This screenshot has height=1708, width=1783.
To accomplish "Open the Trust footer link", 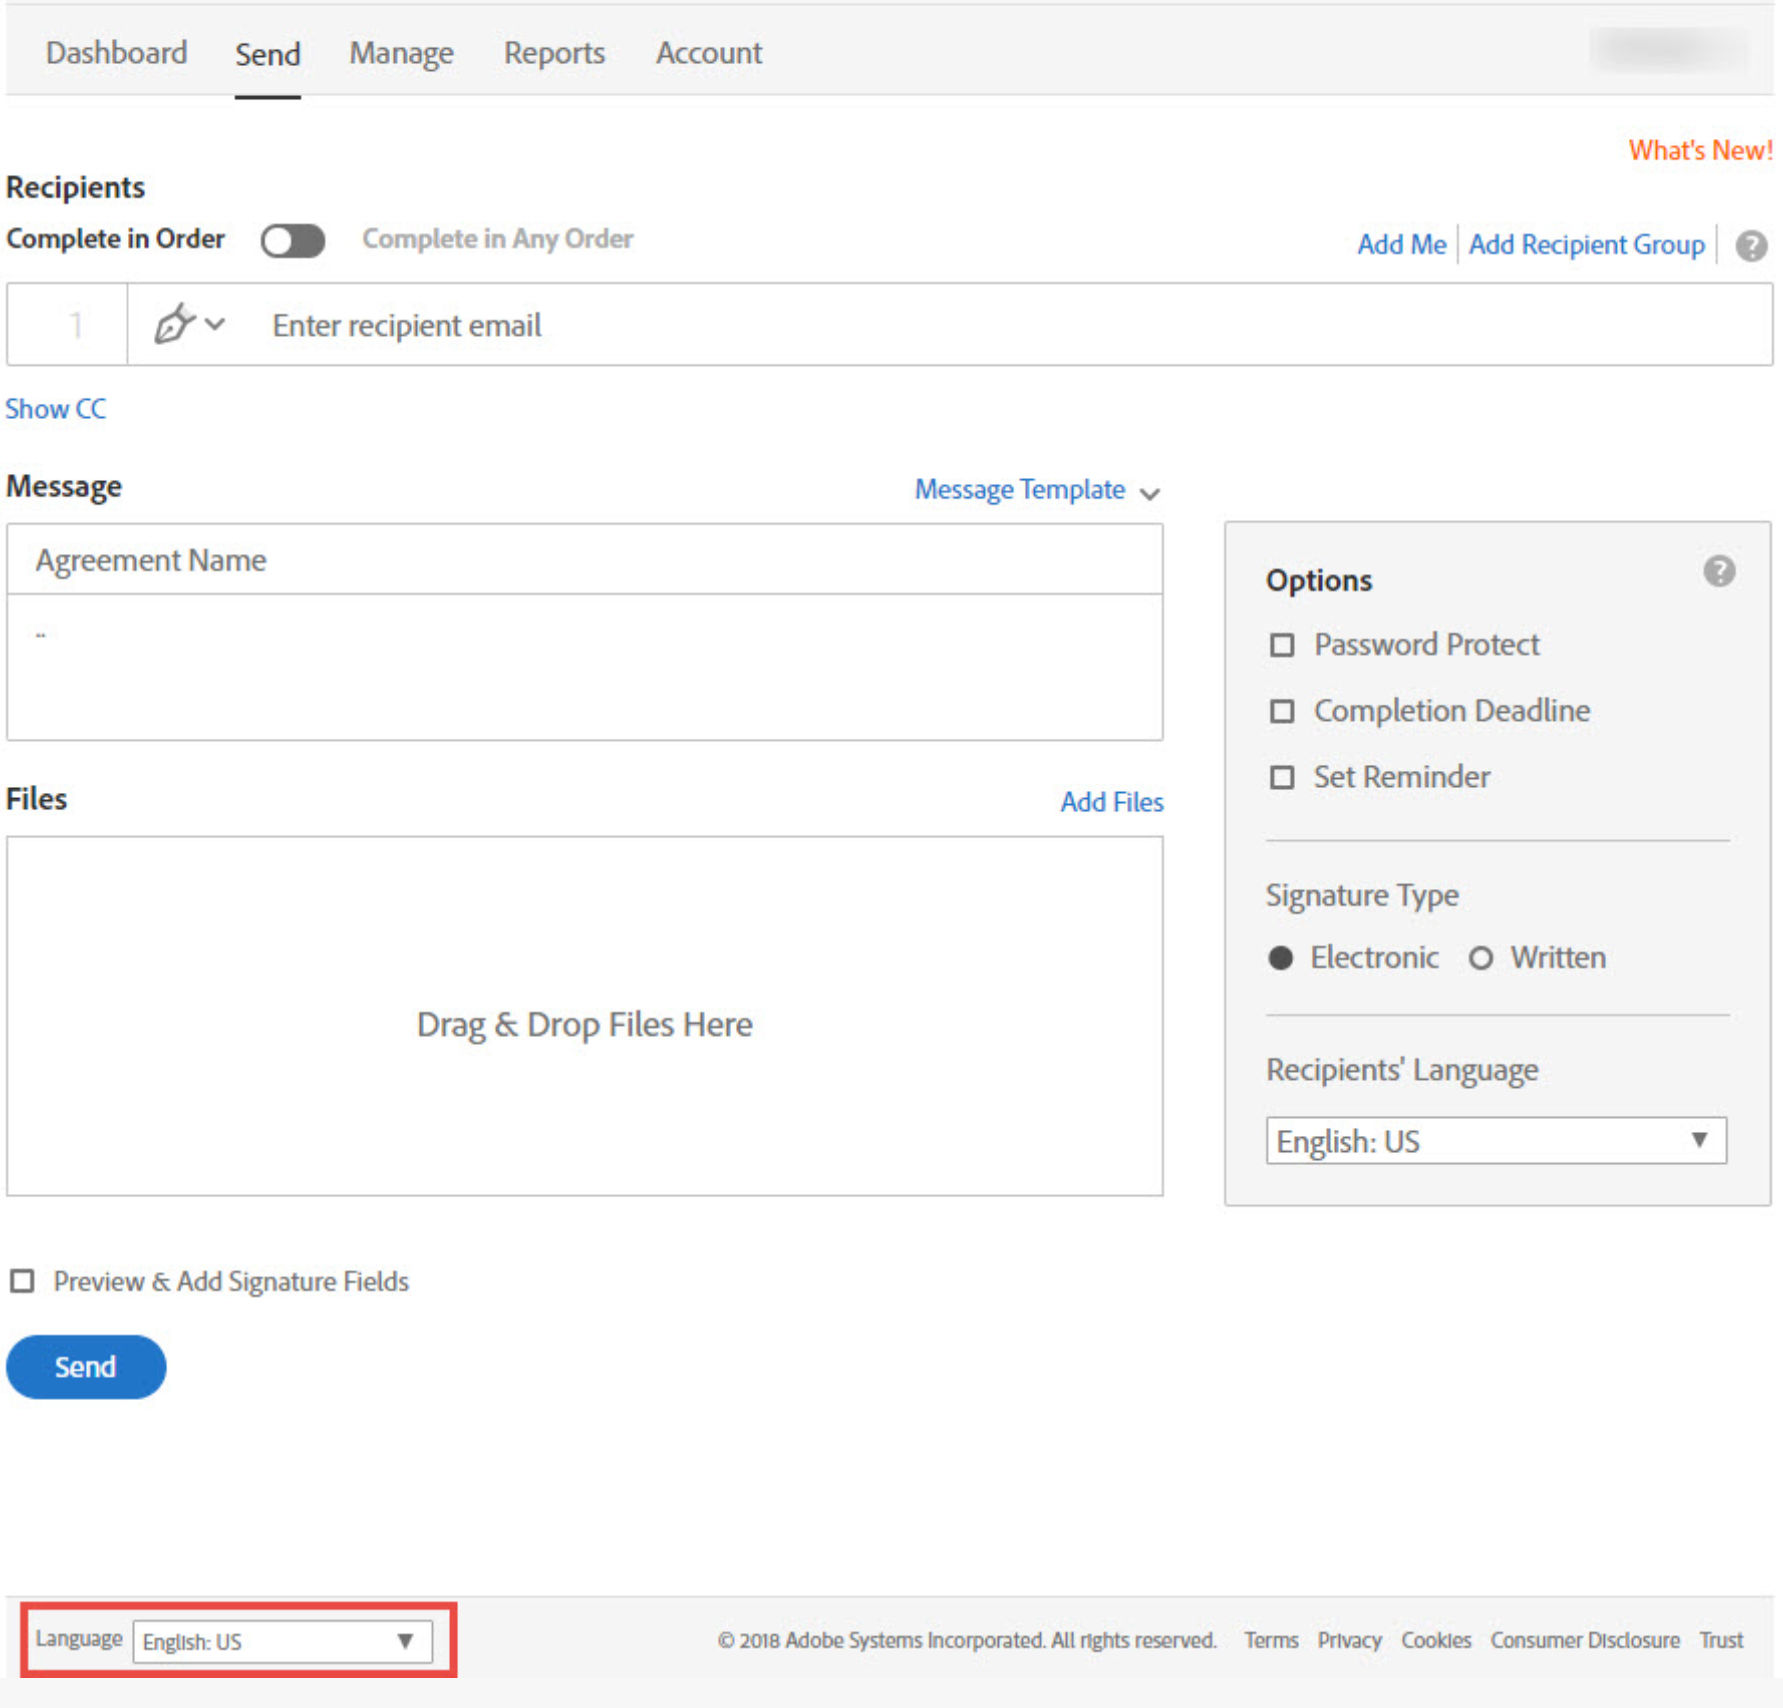I will [x=1720, y=1640].
